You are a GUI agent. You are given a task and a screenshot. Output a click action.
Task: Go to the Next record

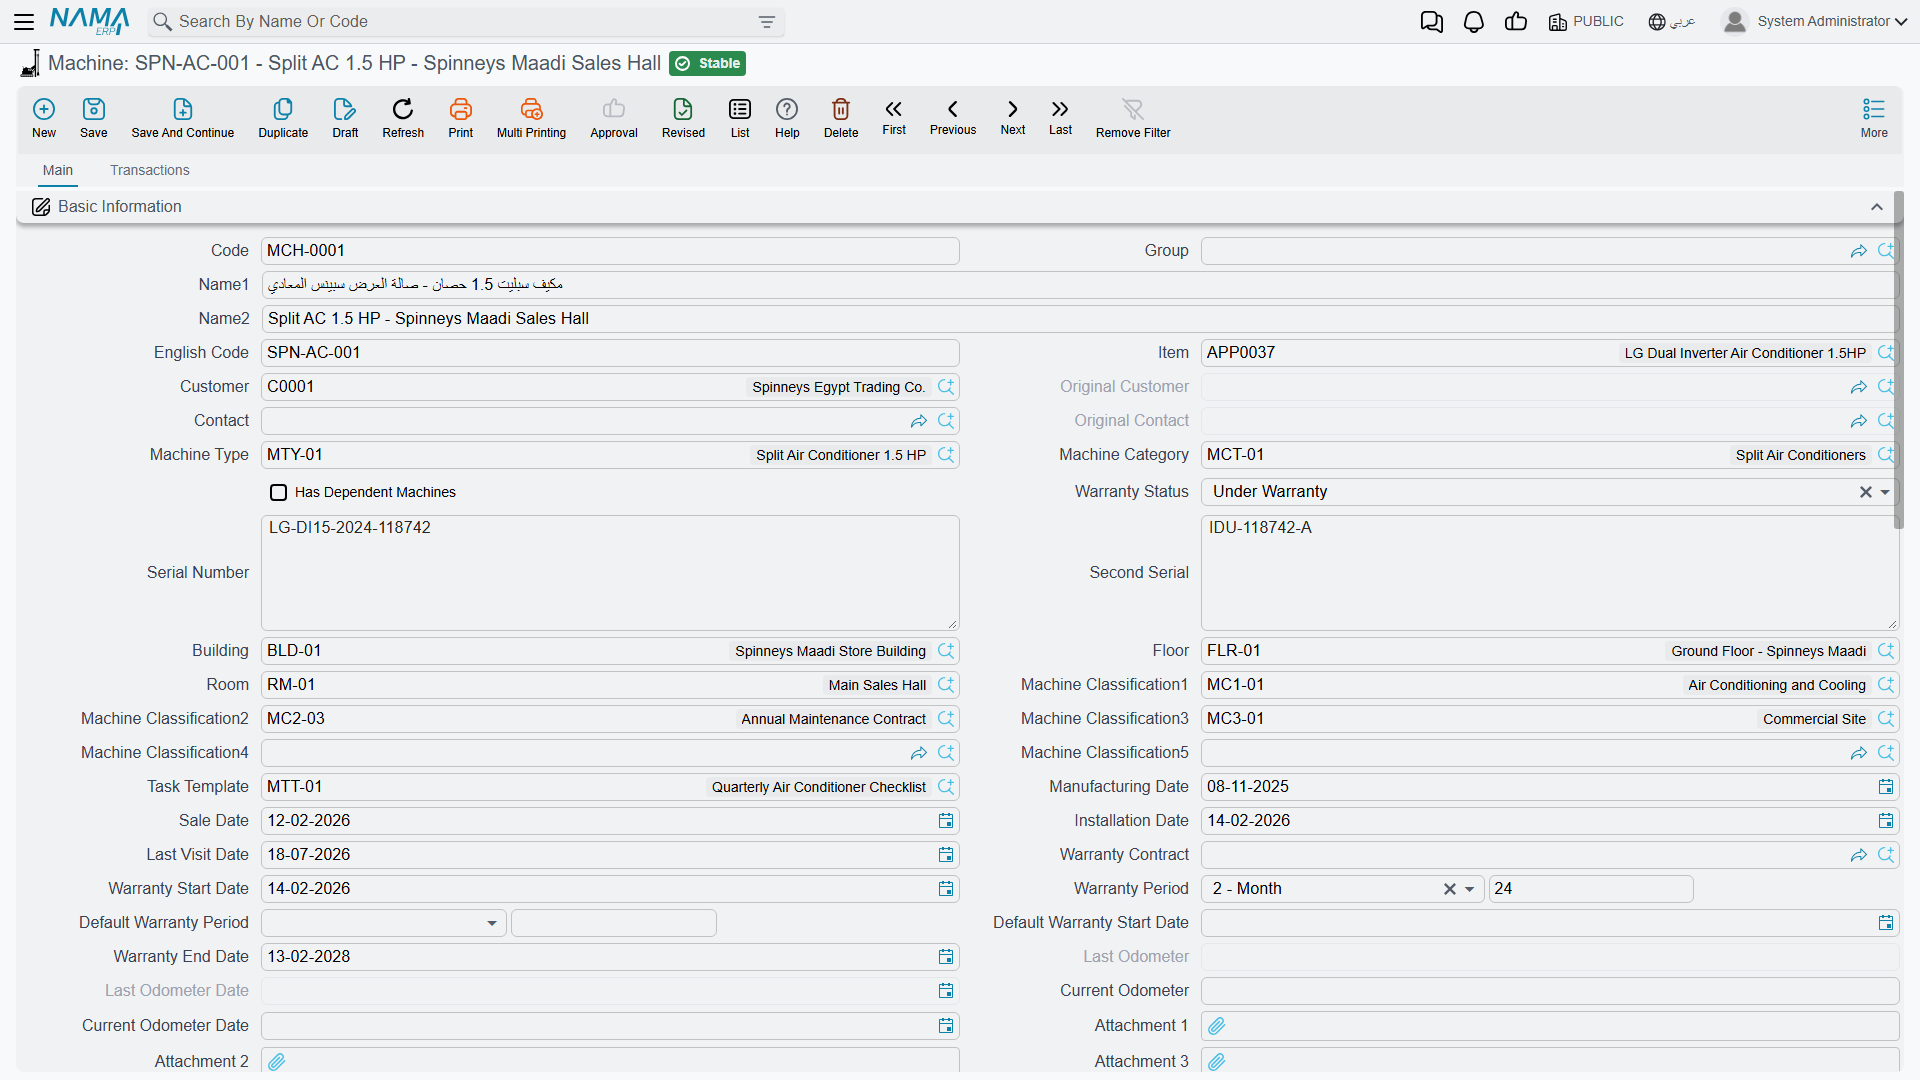pyautogui.click(x=1013, y=117)
